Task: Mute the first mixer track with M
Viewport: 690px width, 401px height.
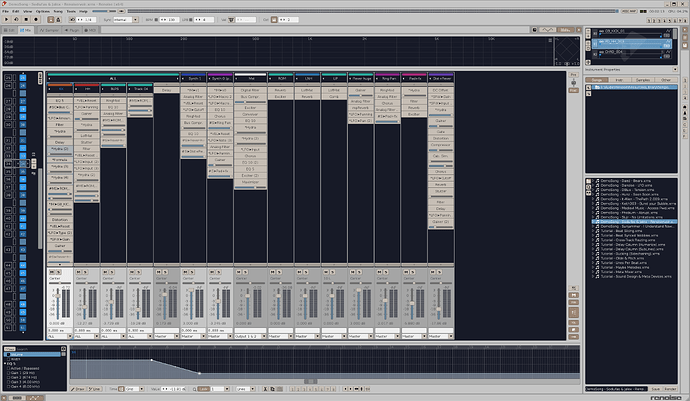Action: click(x=51, y=272)
